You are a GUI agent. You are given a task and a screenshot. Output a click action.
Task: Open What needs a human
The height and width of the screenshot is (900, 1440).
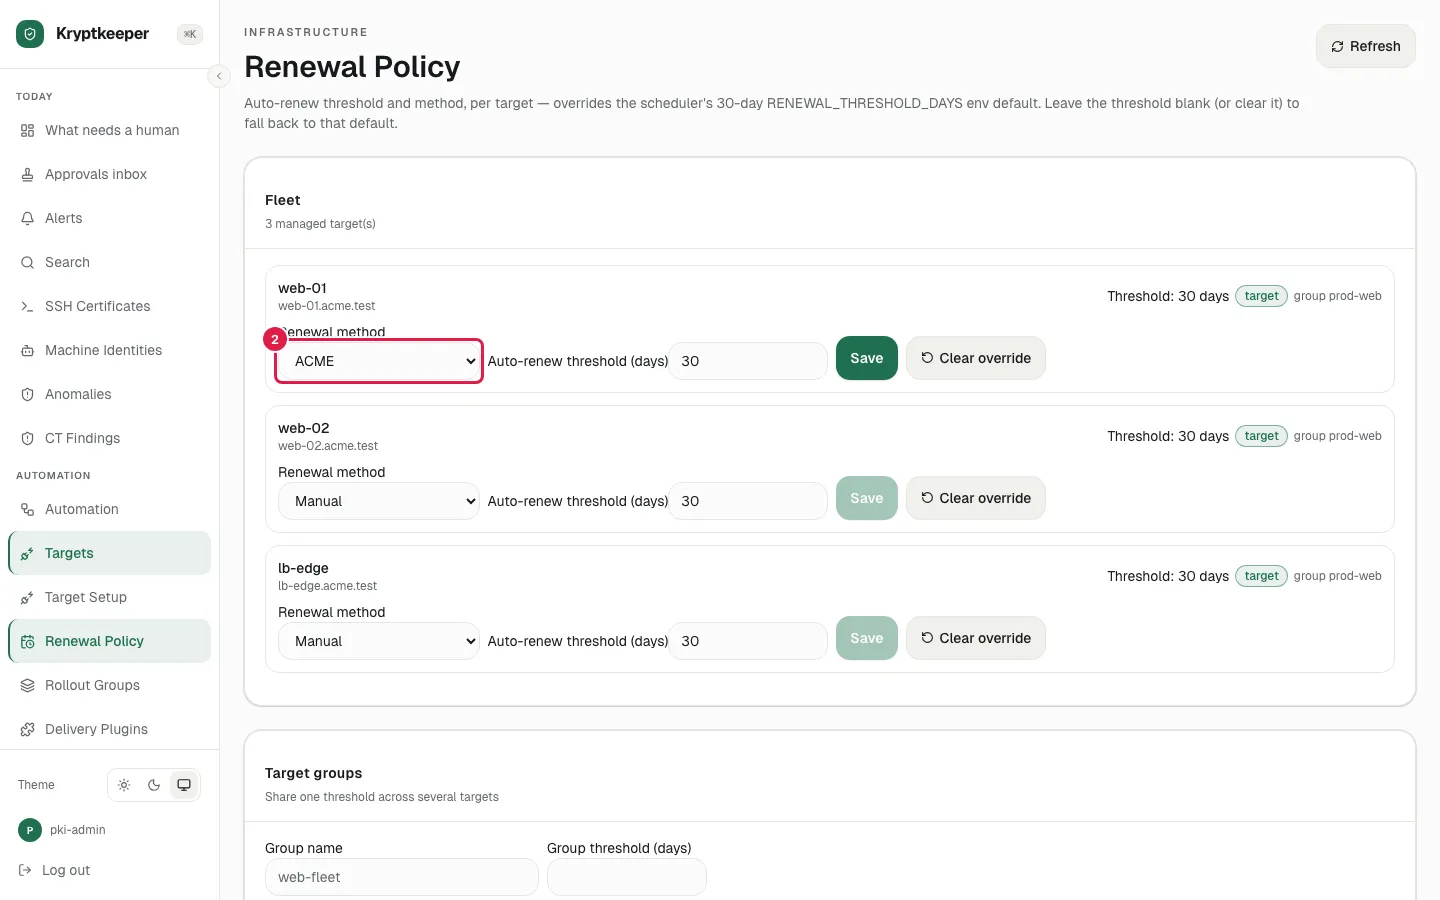(109, 130)
